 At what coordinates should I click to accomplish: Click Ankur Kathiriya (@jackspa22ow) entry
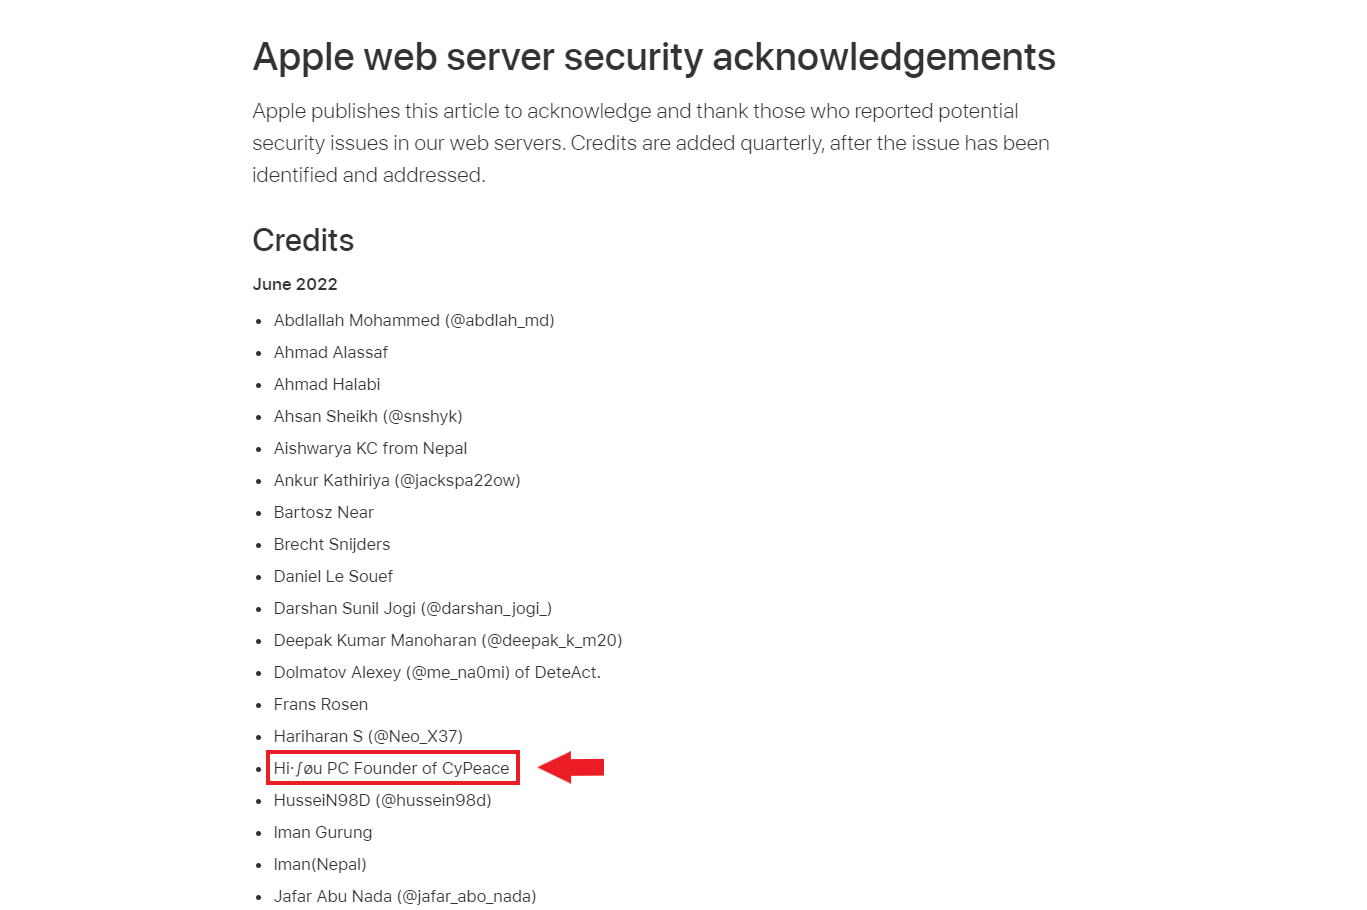[x=397, y=480]
